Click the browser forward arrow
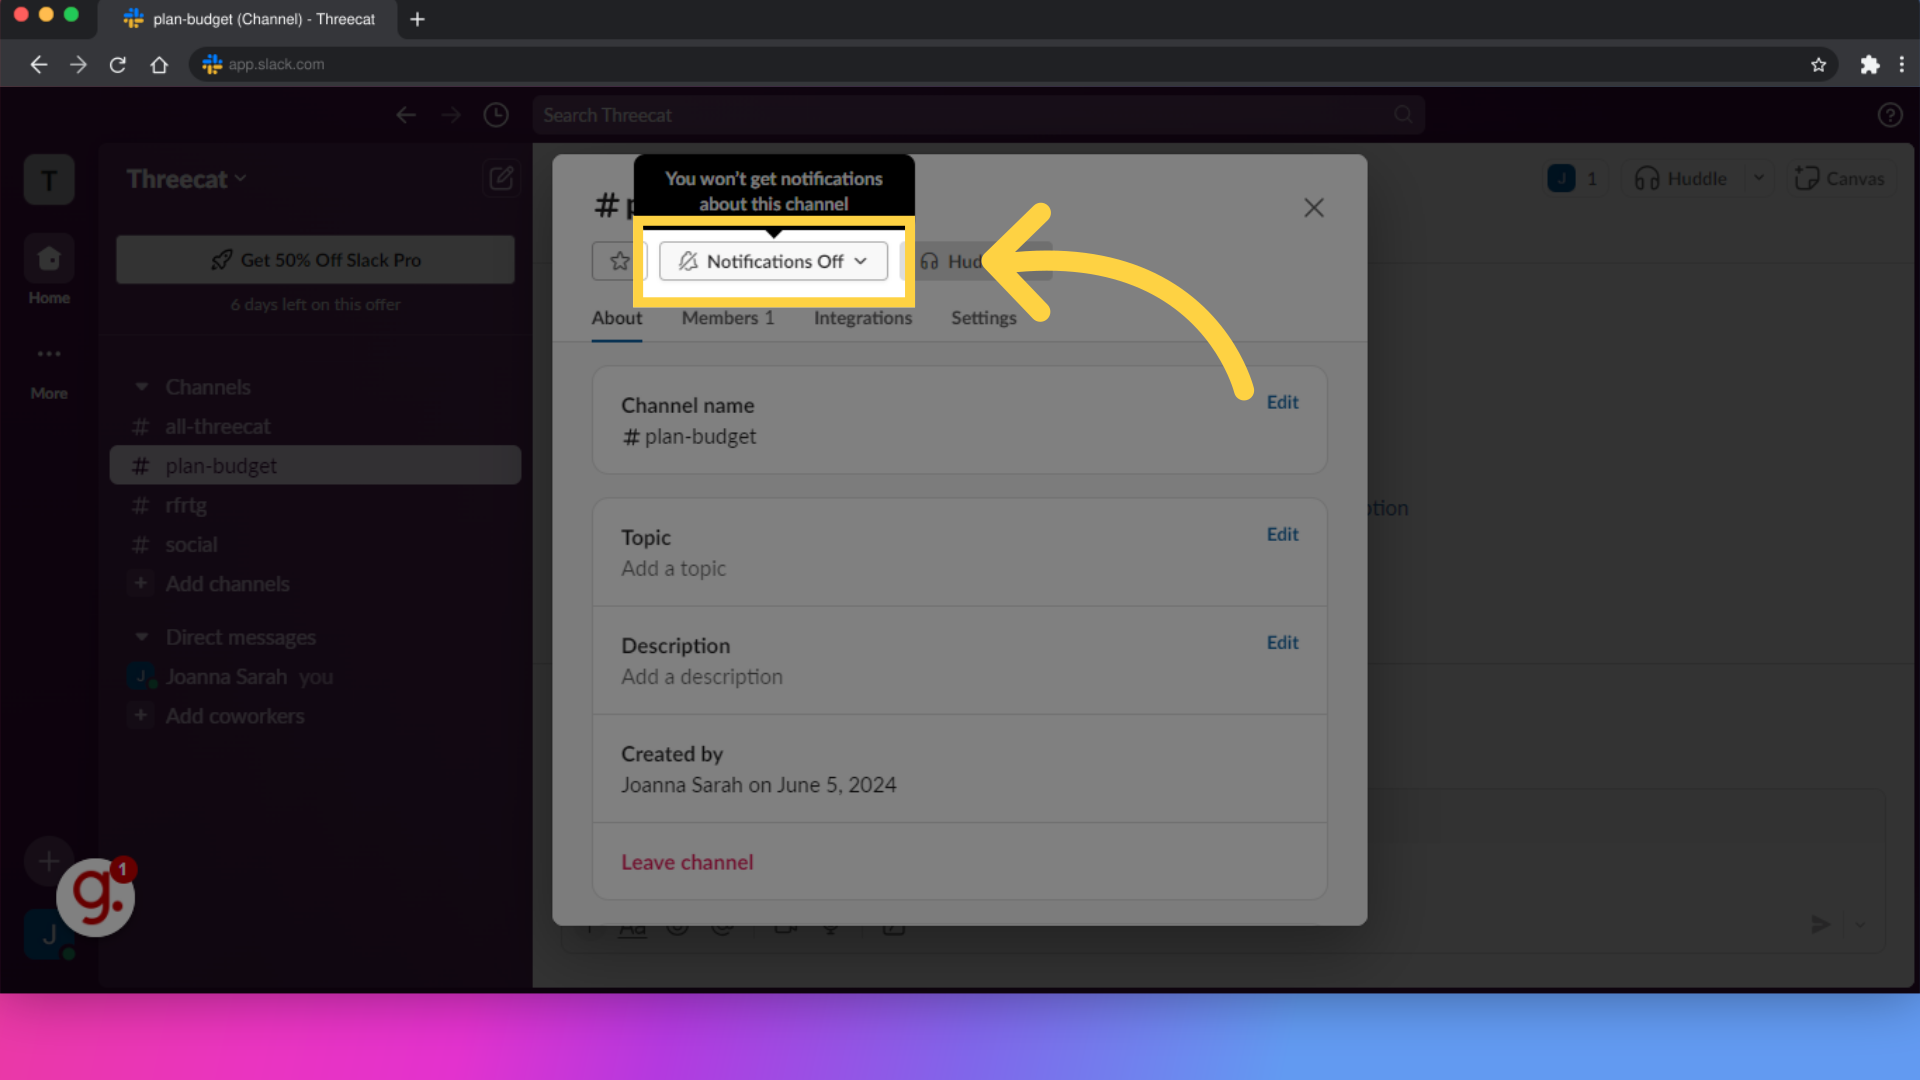Viewport: 1920px width, 1080px height. click(78, 64)
